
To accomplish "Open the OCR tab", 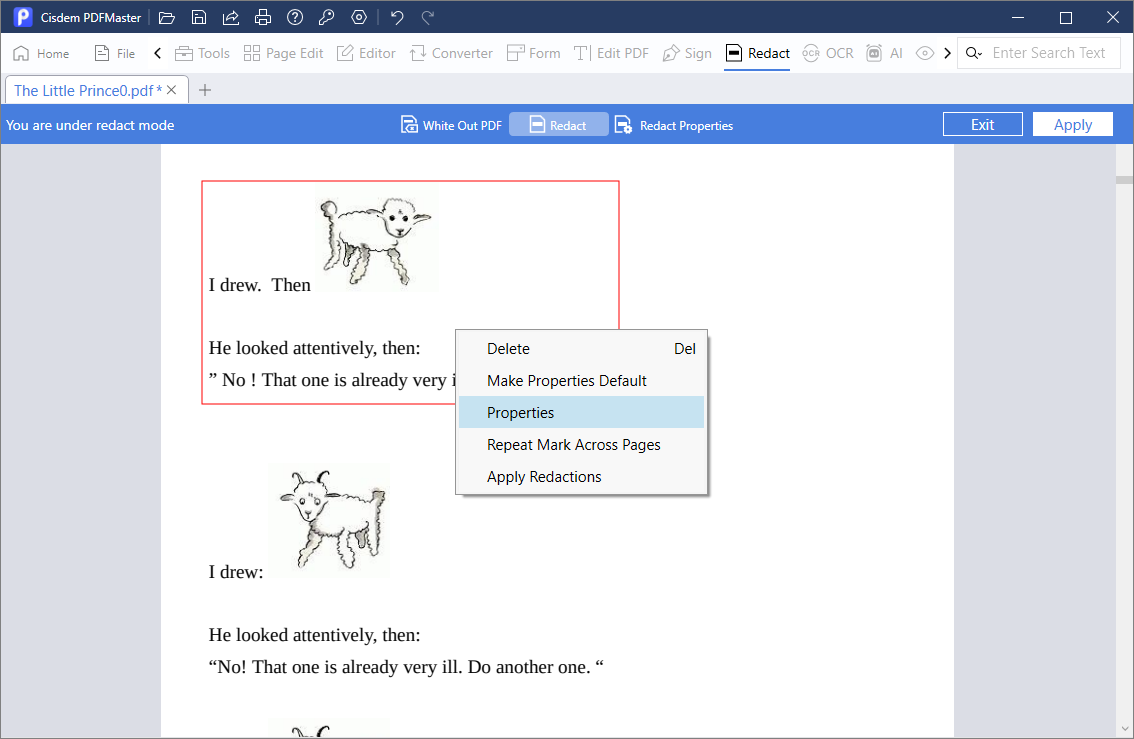I will coord(828,54).
